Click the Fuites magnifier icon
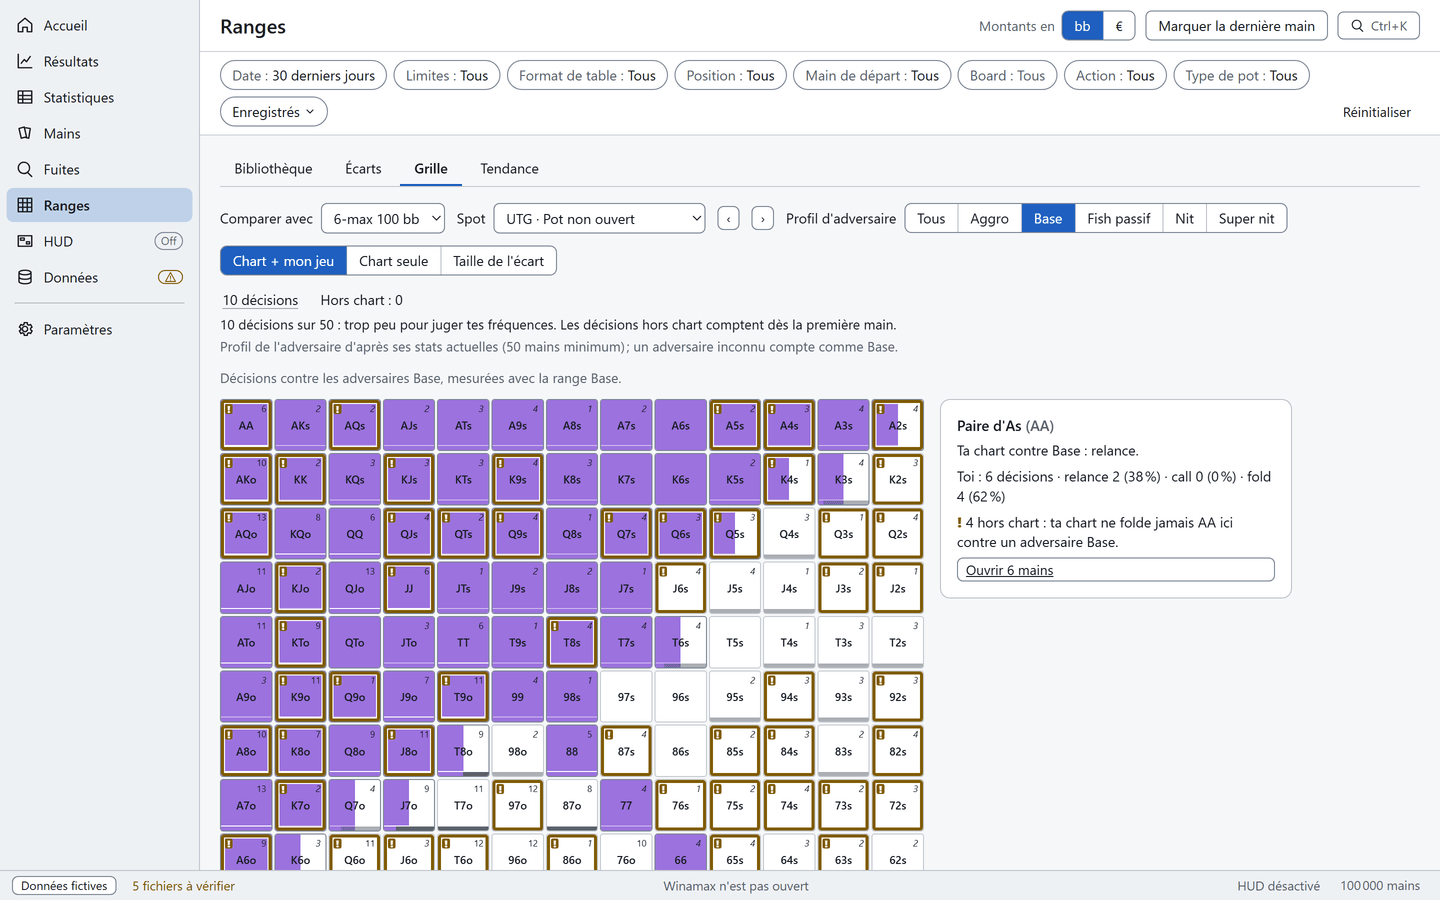 (x=26, y=169)
